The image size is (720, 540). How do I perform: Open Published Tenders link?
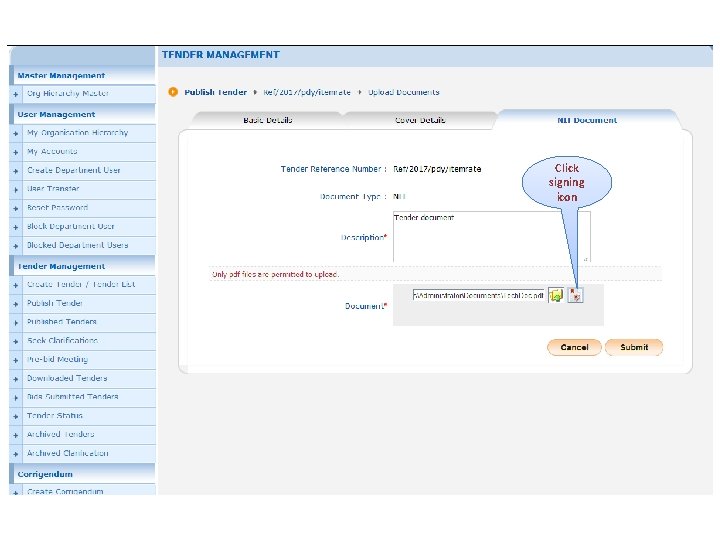[62, 322]
